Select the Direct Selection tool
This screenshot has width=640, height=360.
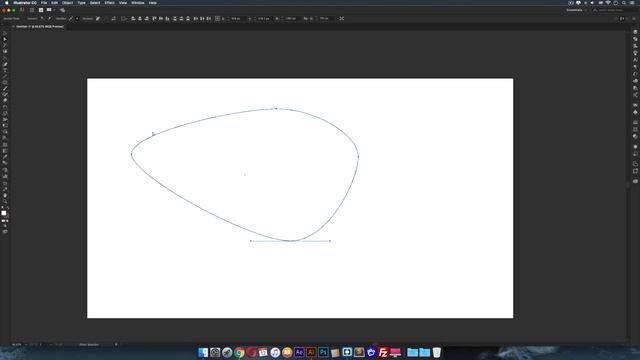(x=5, y=40)
